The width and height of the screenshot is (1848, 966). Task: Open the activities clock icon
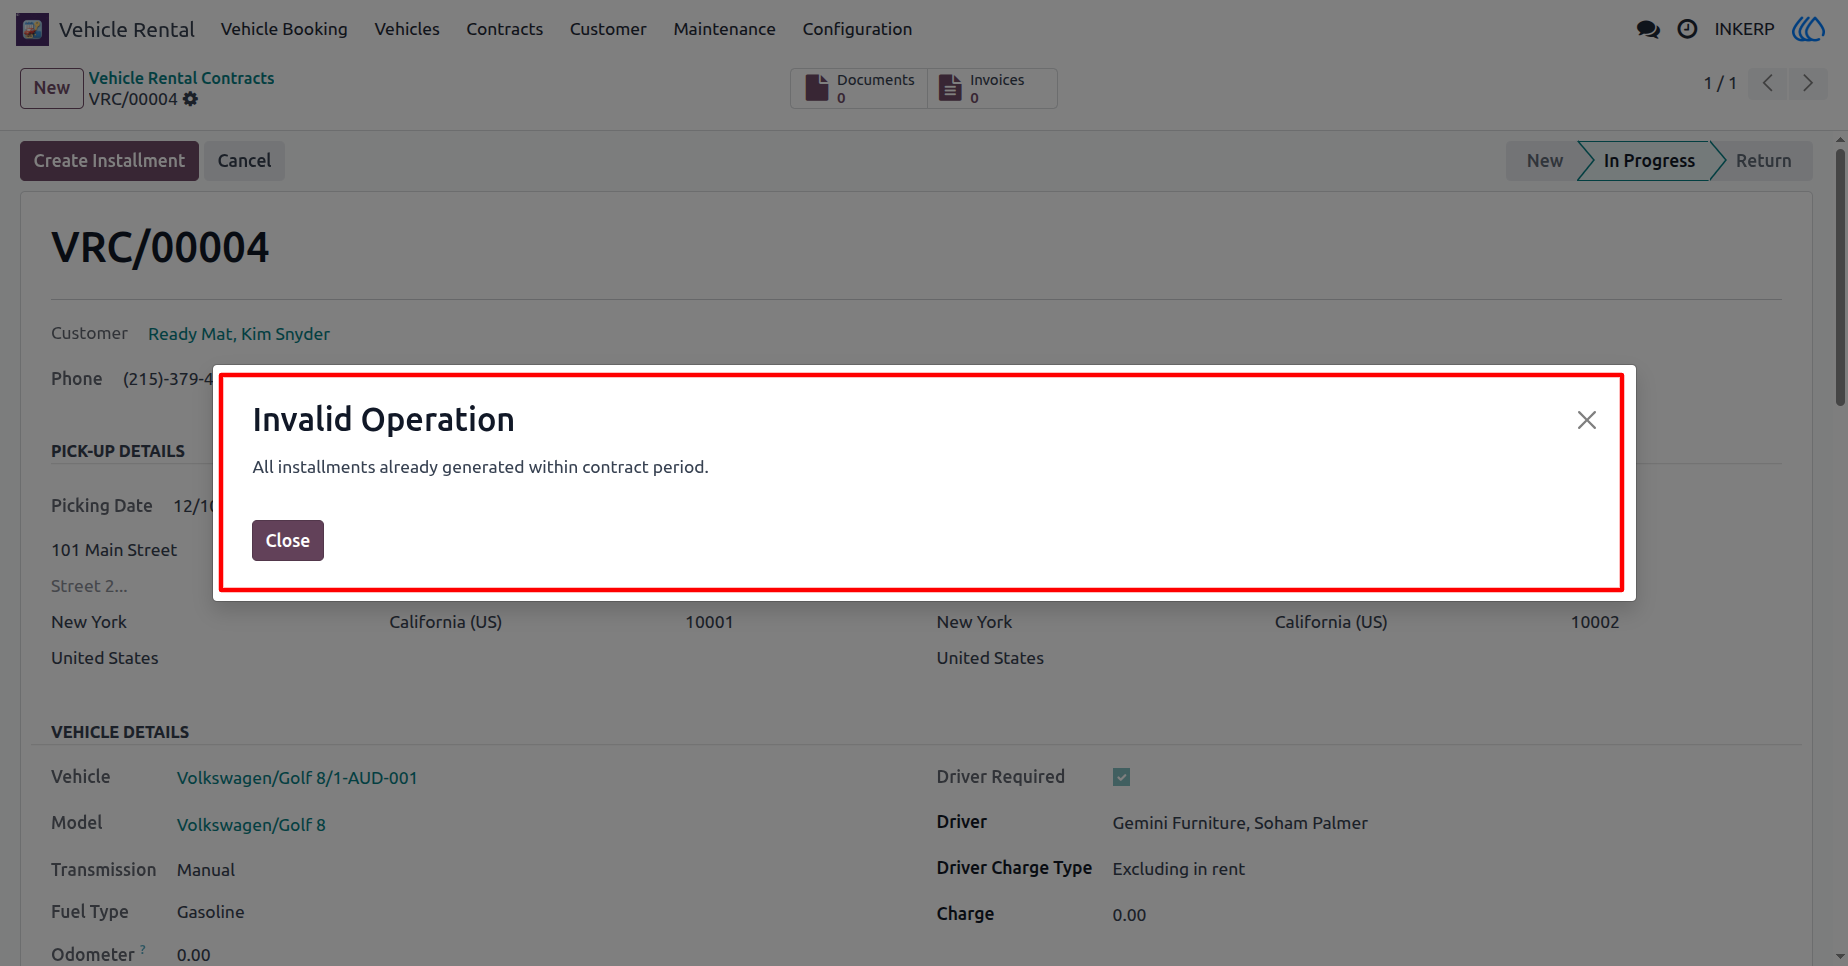tap(1687, 29)
